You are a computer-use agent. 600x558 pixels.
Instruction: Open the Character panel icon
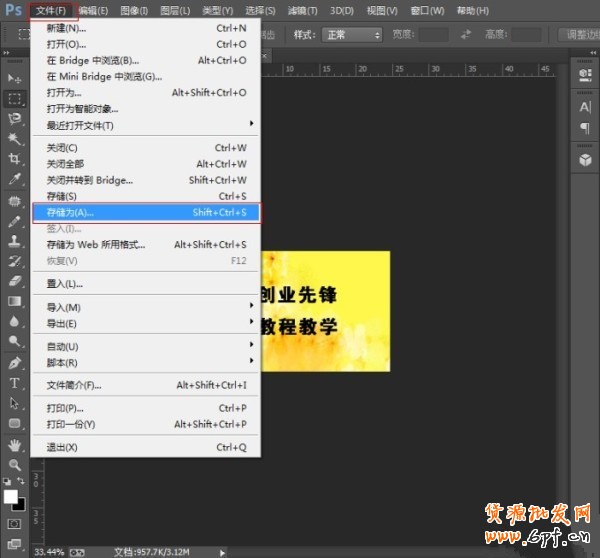pyautogui.click(x=585, y=107)
